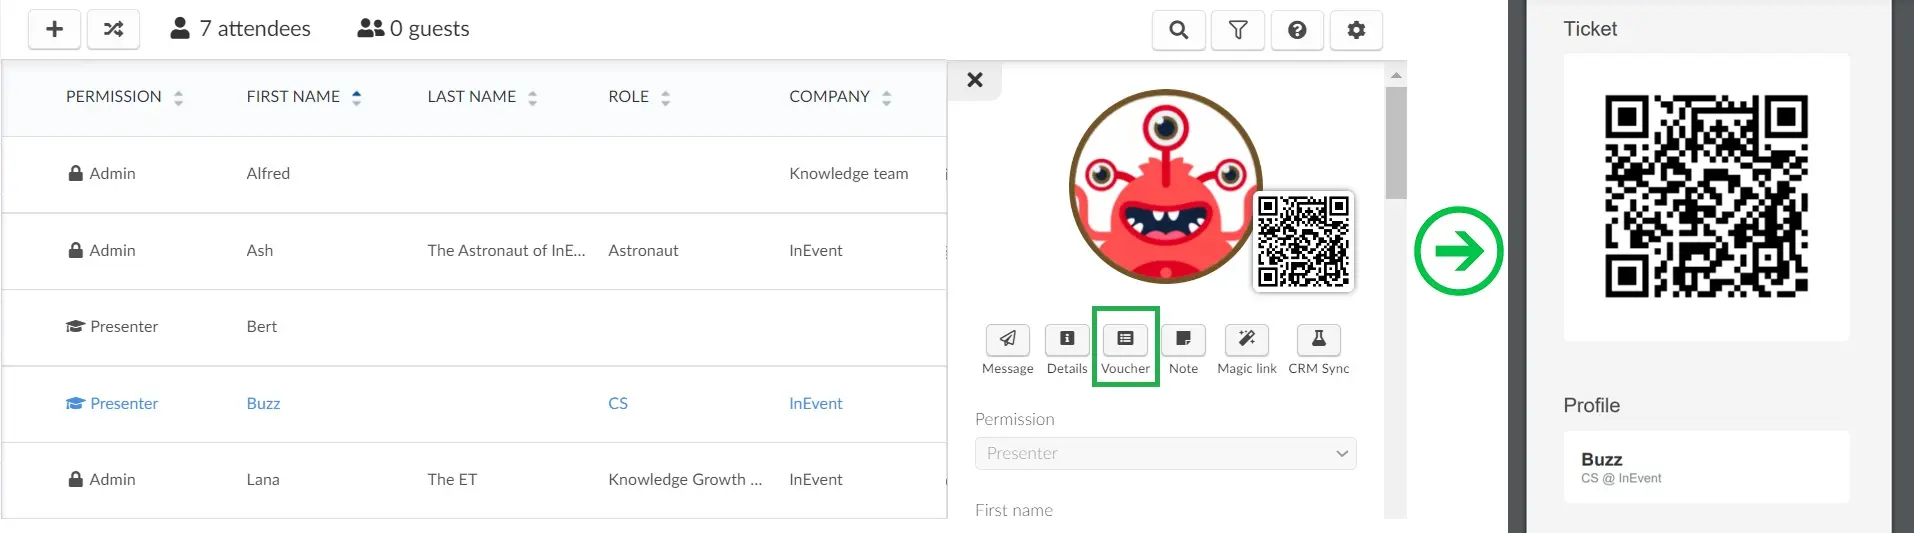Image resolution: width=1914 pixels, height=533 pixels.
Task: Click the 0 guests counter
Action: (413, 29)
